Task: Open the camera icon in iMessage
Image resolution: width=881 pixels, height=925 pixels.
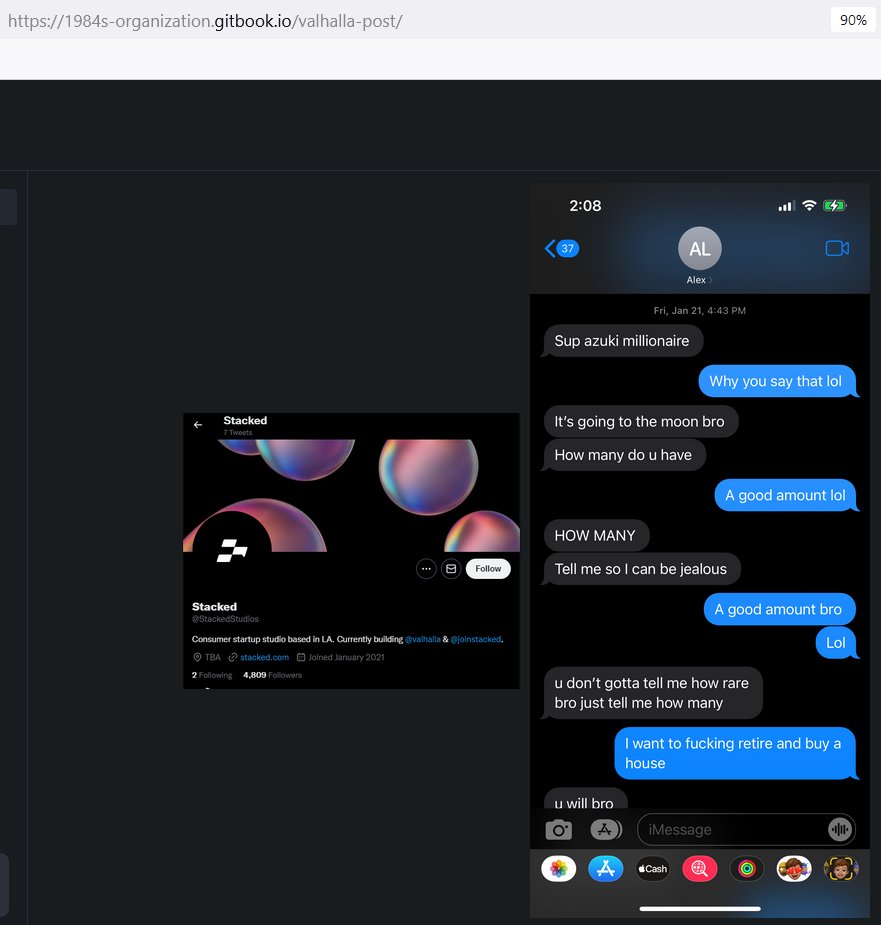Action: pos(558,829)
